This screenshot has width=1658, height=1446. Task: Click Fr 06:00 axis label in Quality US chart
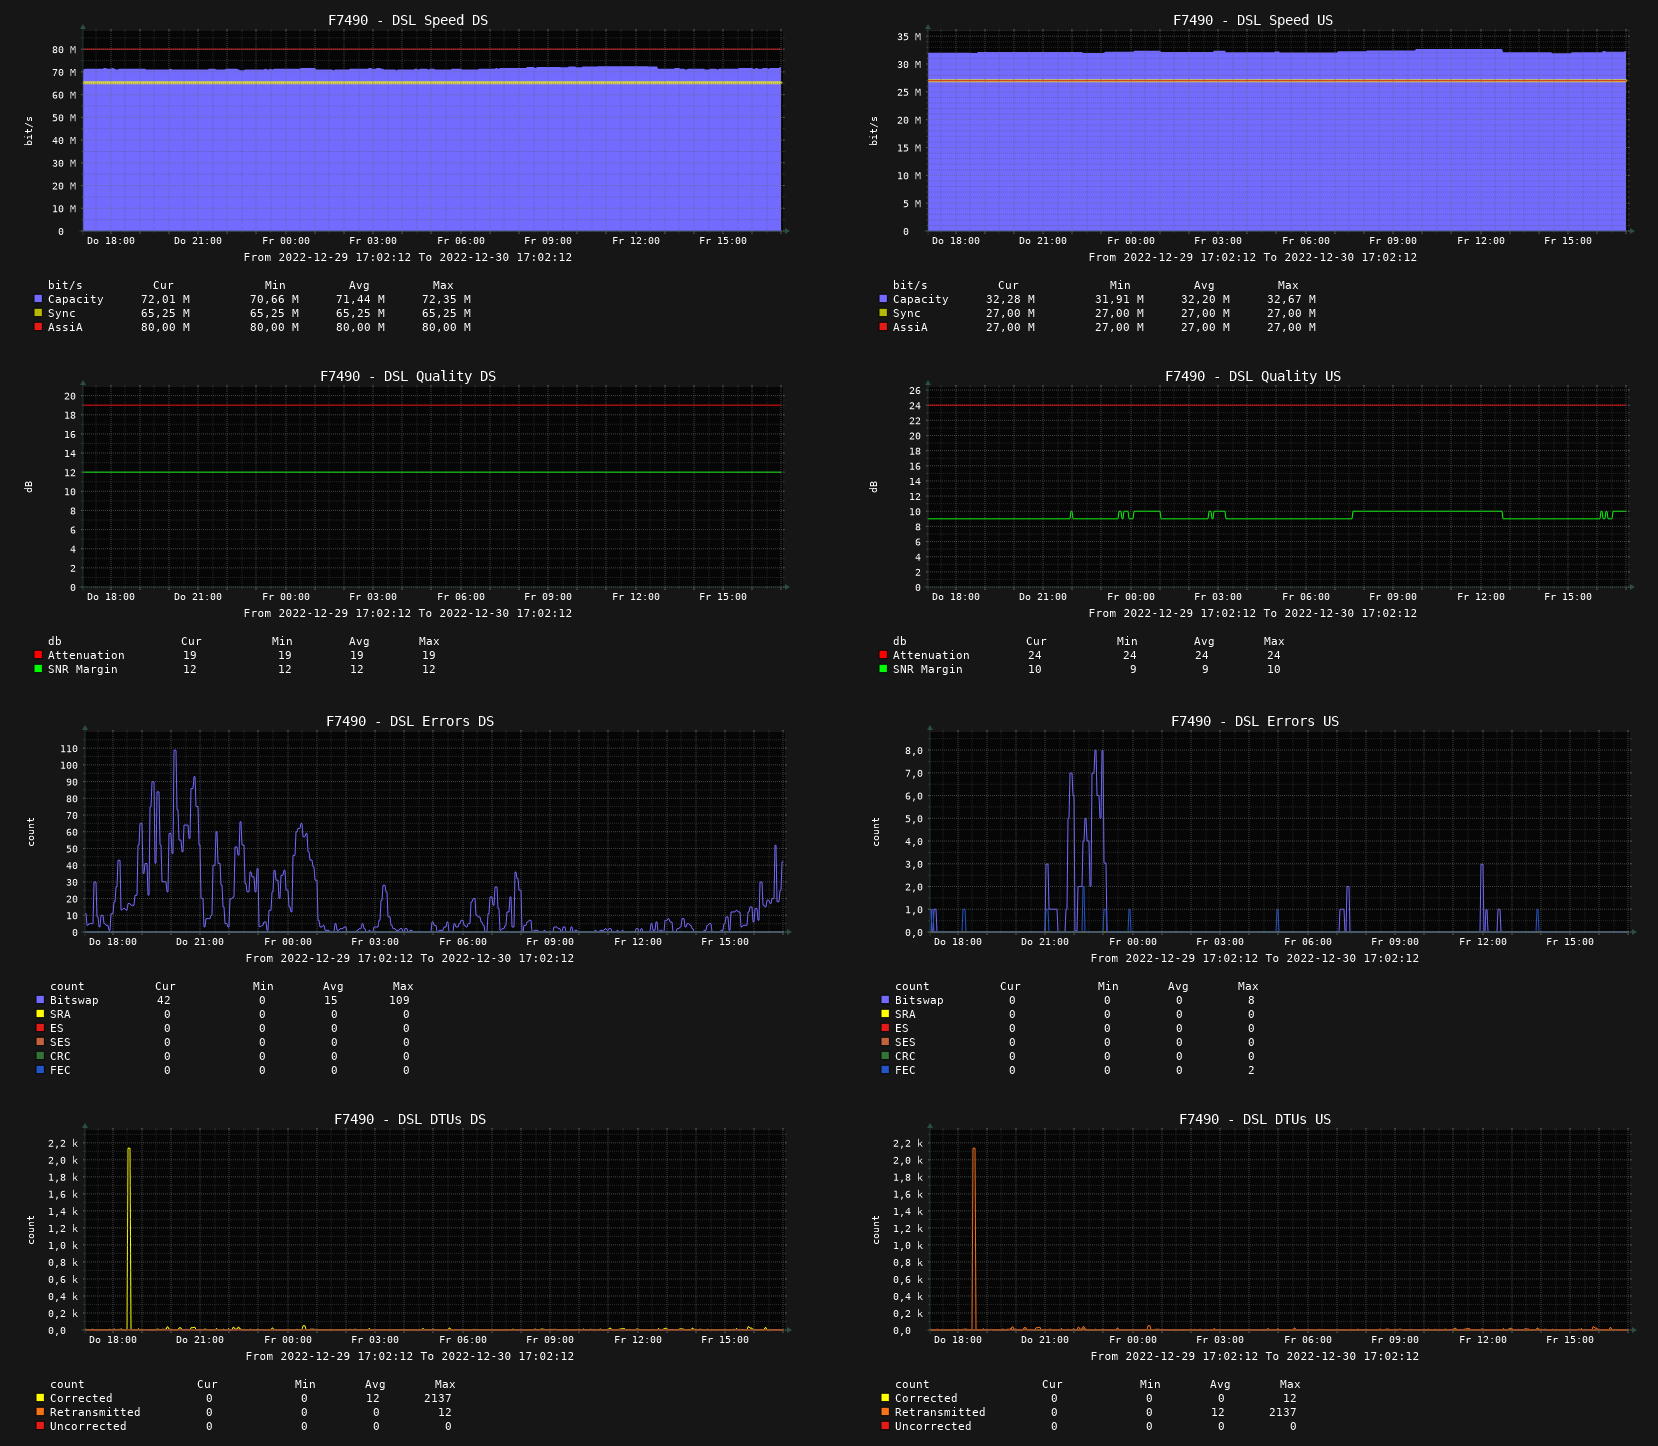[1306, 596]
